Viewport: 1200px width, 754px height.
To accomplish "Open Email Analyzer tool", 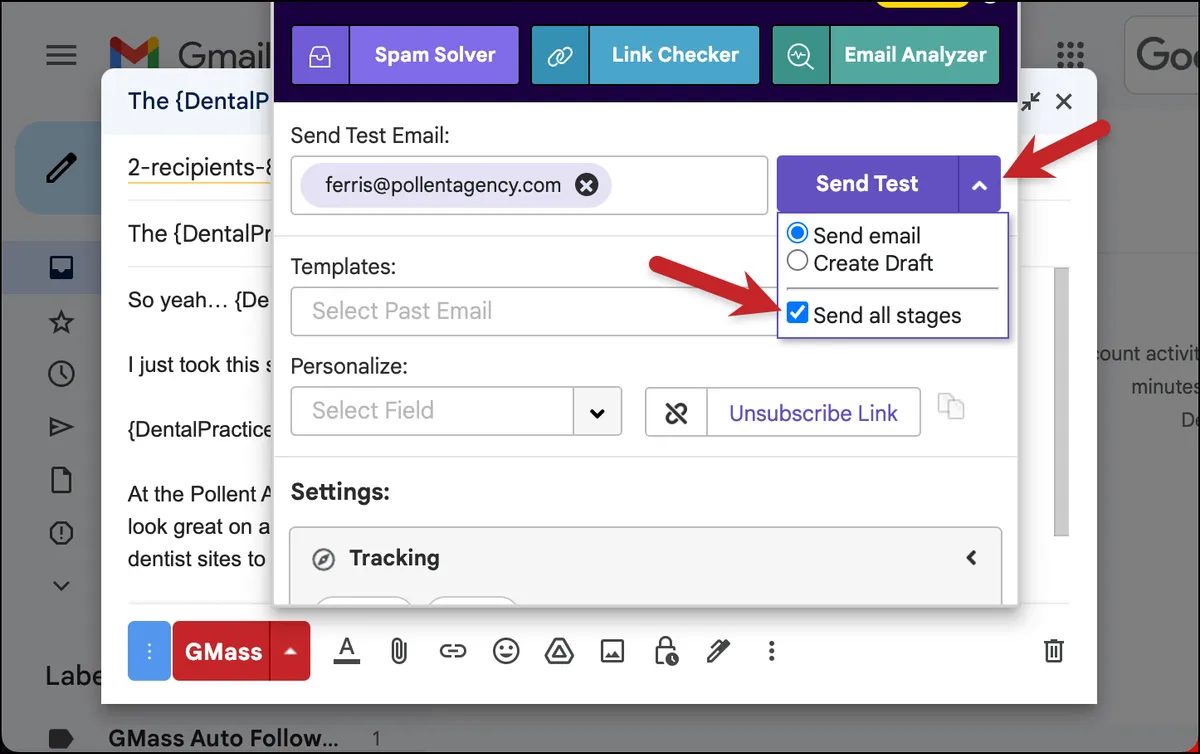I will (x=915, y=55).
